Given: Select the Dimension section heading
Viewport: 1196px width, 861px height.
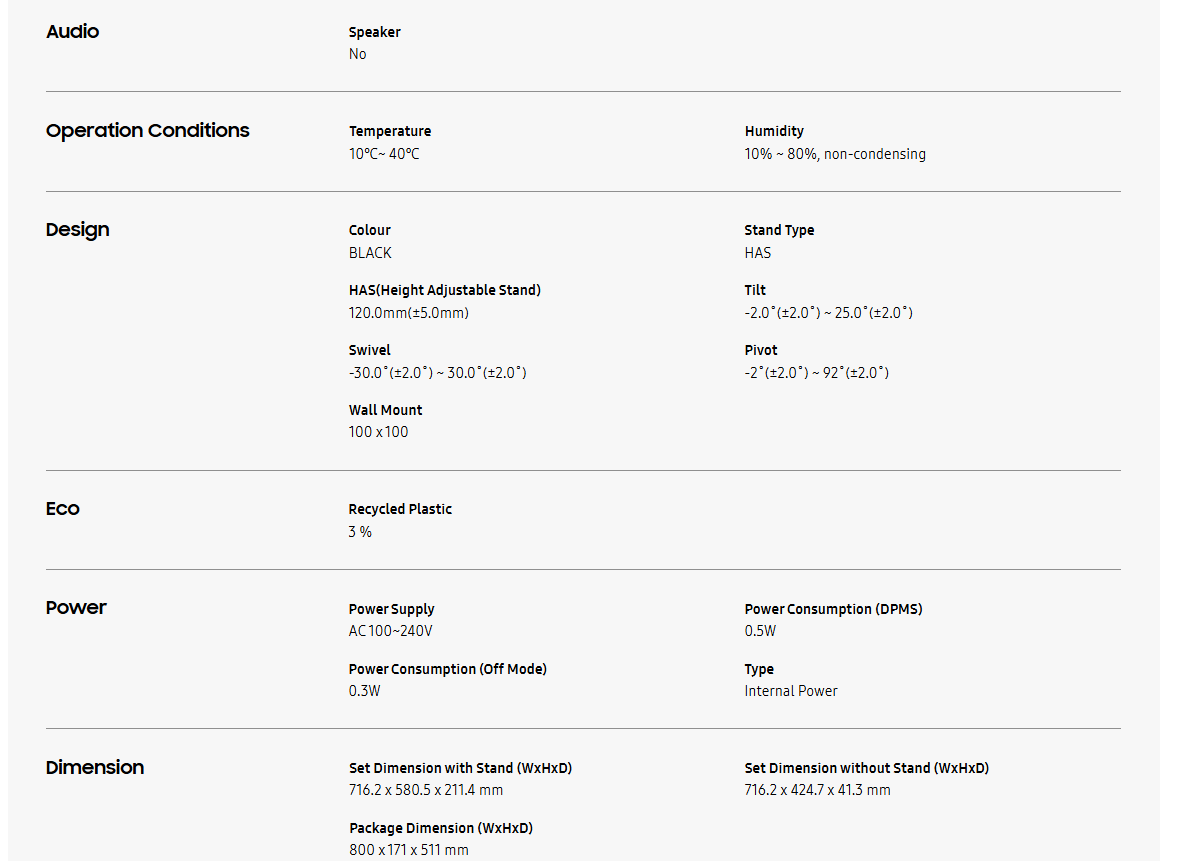Looking at the screenshot, I should point(95,767).
